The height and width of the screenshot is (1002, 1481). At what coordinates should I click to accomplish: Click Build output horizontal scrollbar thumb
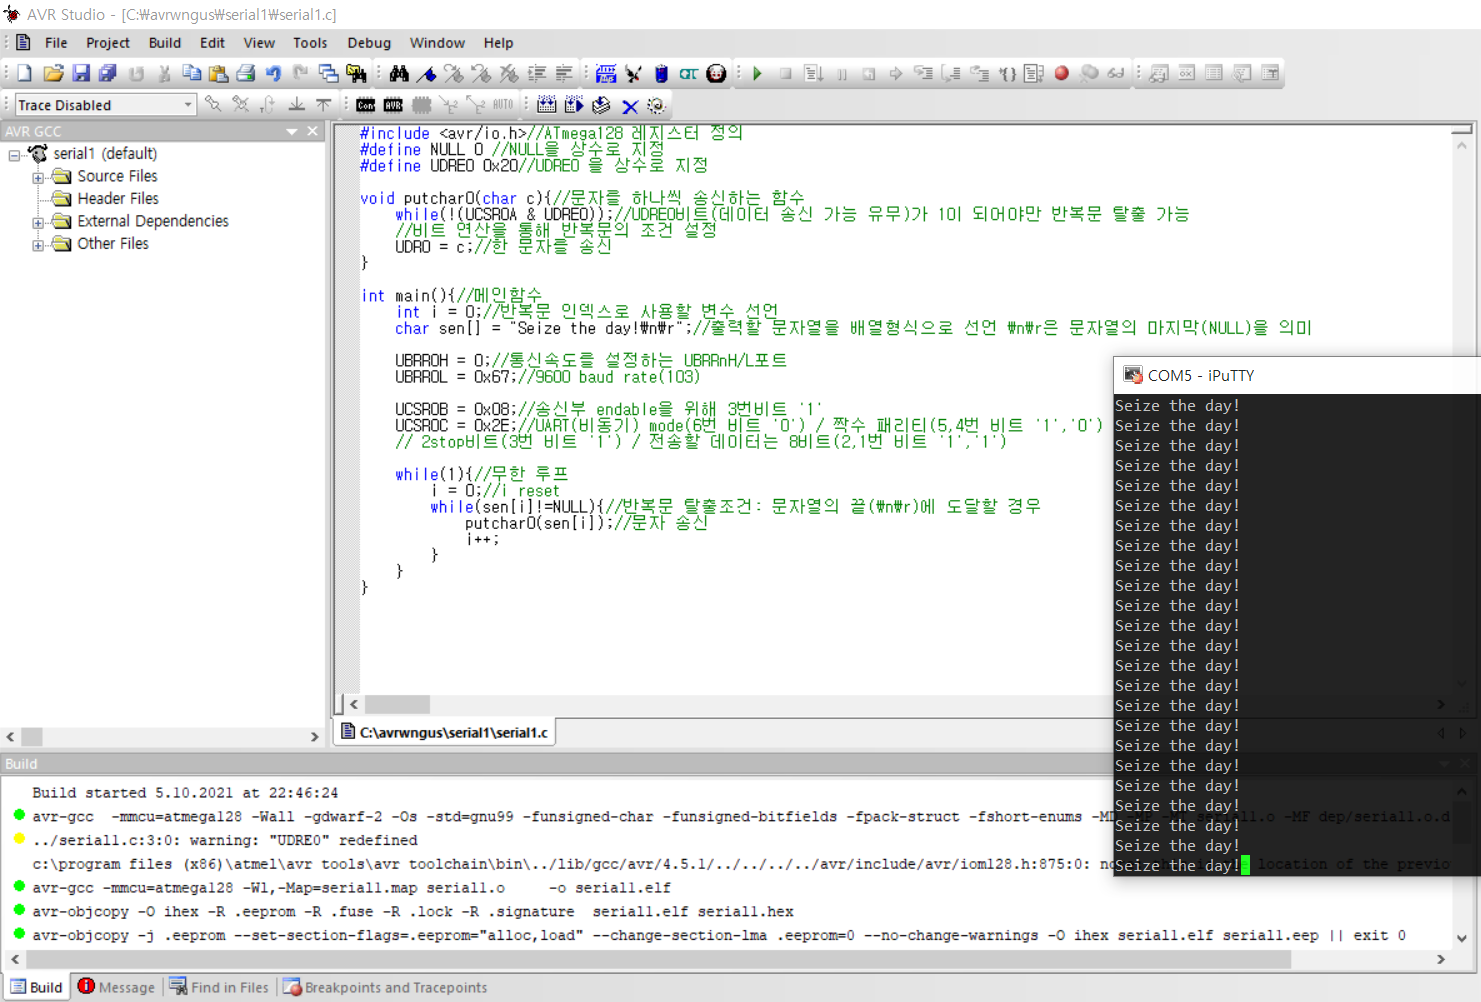tap(657, 959)
